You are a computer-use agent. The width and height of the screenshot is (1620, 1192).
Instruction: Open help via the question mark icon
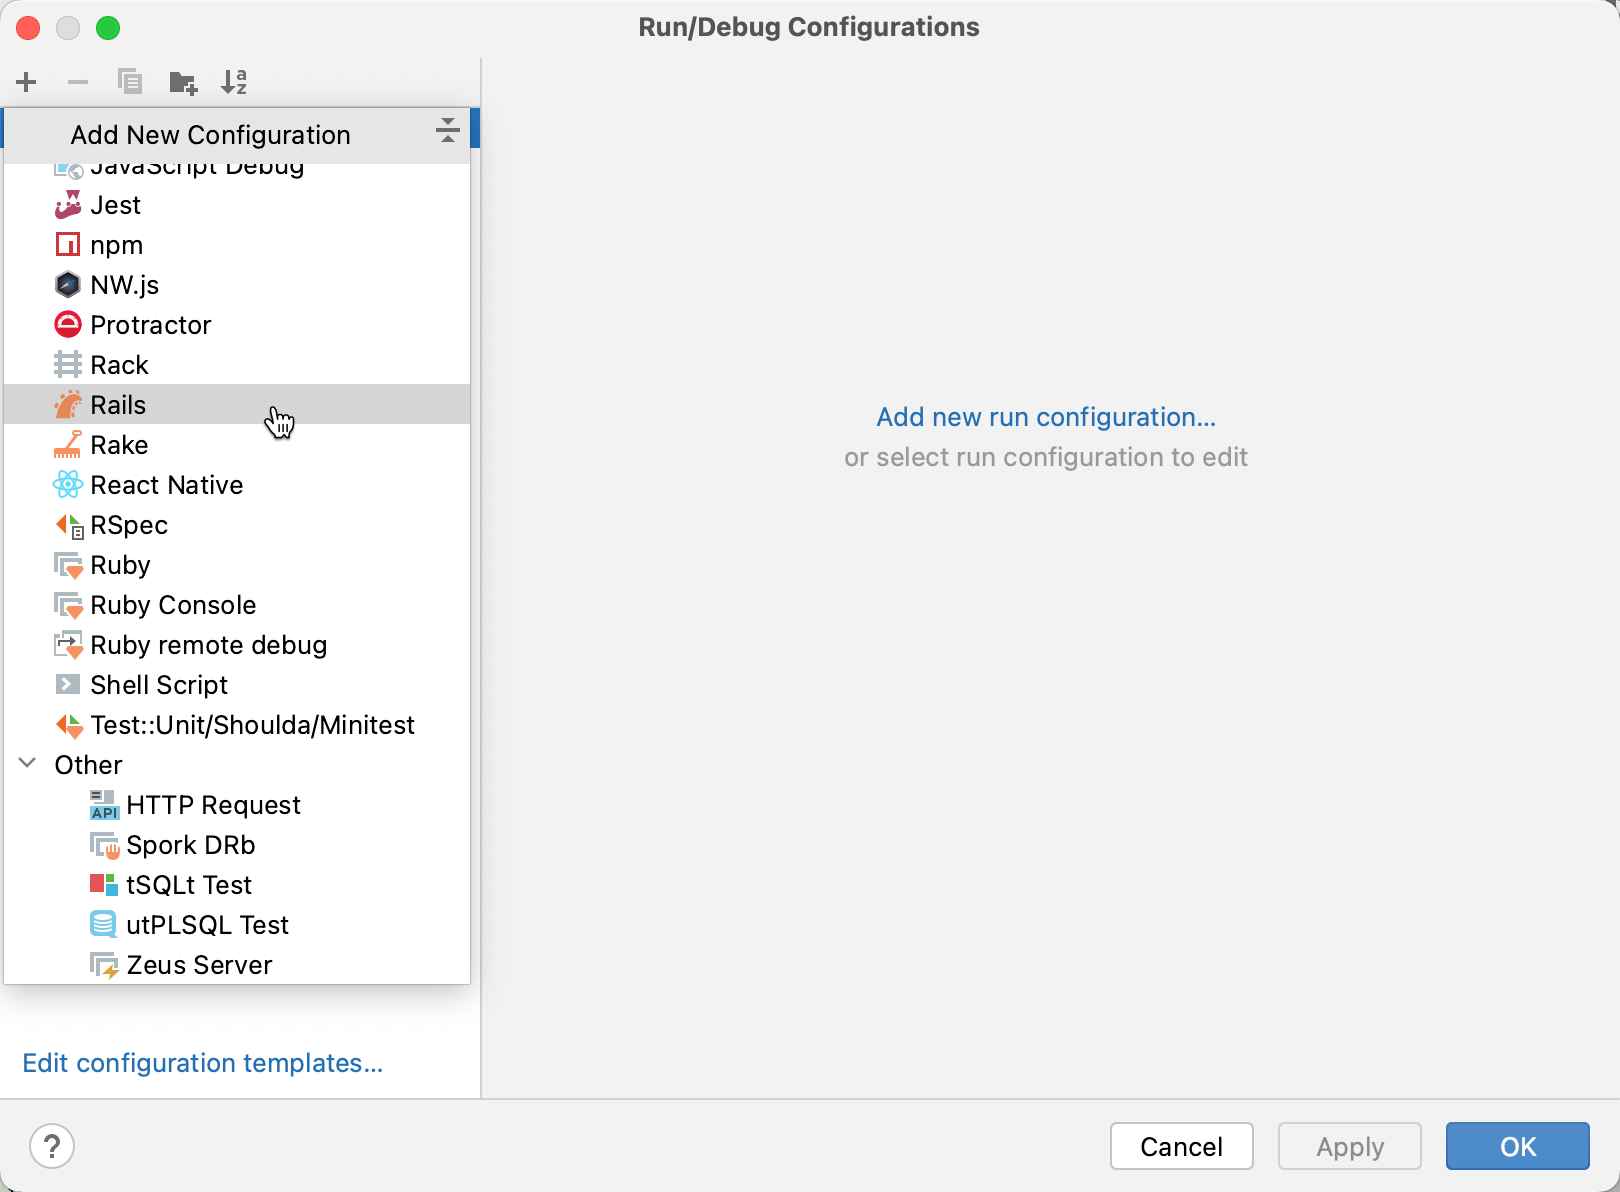click(x=52, y=1146)
